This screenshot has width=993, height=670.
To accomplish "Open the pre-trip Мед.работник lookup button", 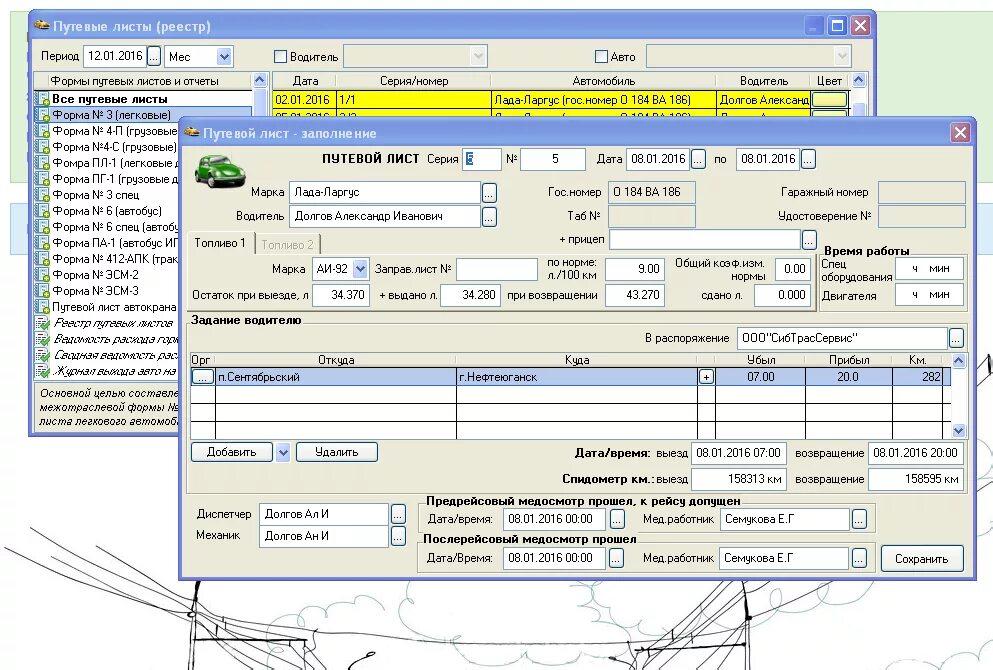I will (859, 520).
